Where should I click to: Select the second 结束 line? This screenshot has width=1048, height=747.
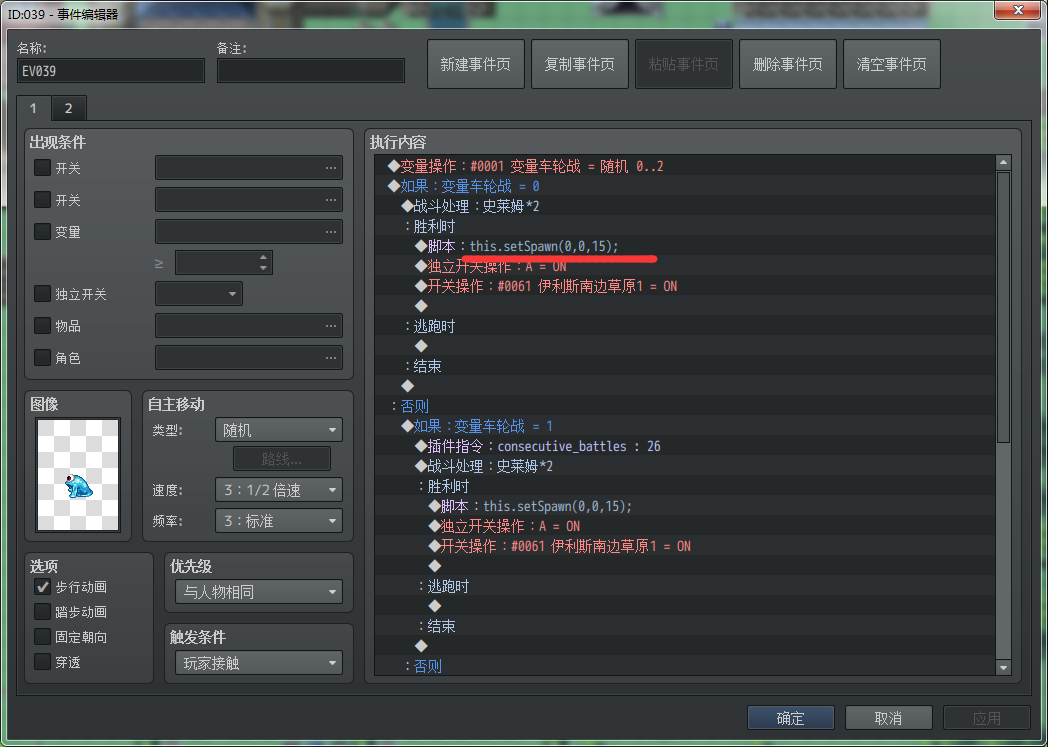[x=684, y=626]
